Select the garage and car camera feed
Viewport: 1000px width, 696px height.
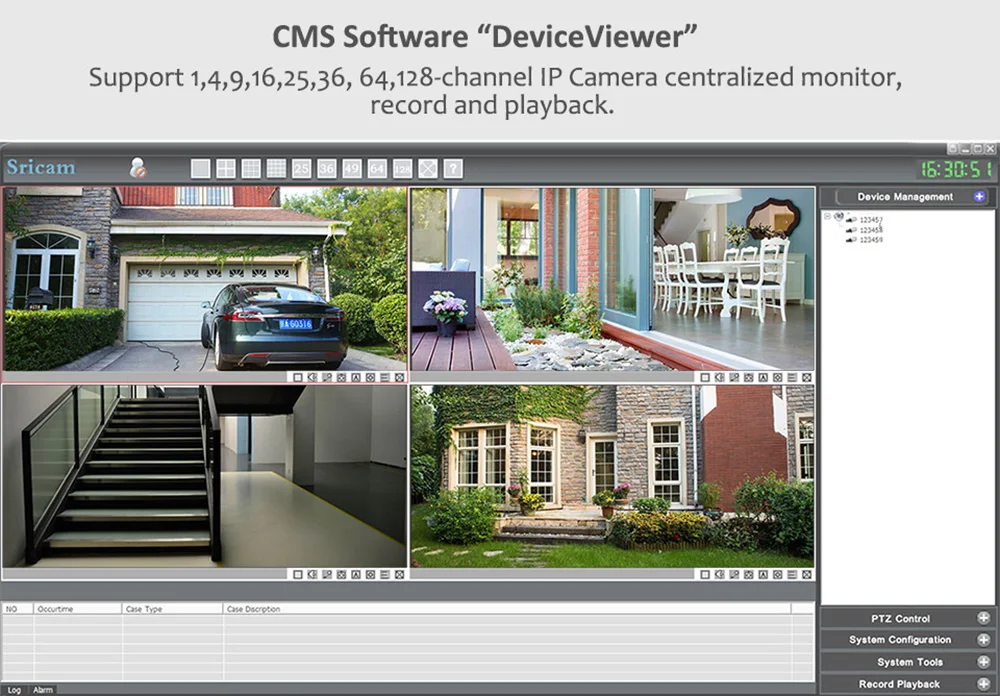[205, 279]
